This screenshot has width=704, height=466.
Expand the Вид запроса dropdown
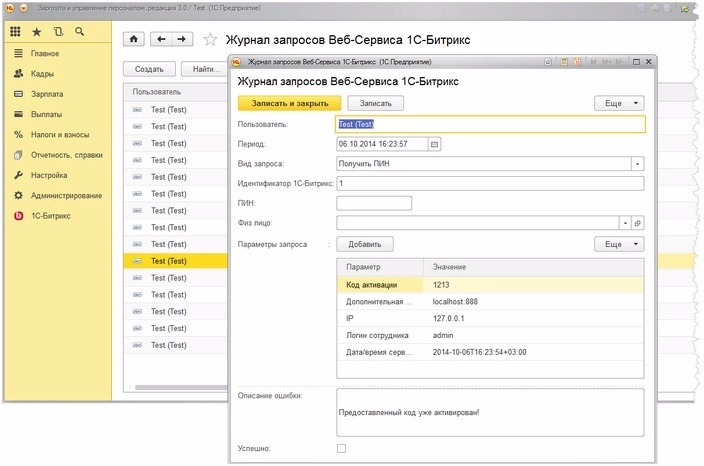pos(638,164)
